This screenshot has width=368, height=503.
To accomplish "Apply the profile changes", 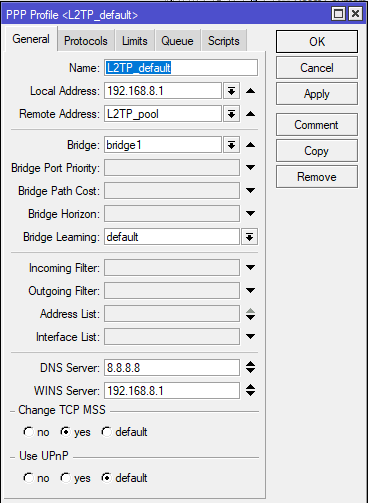I will pyautogui.click(x=317, y=94).
